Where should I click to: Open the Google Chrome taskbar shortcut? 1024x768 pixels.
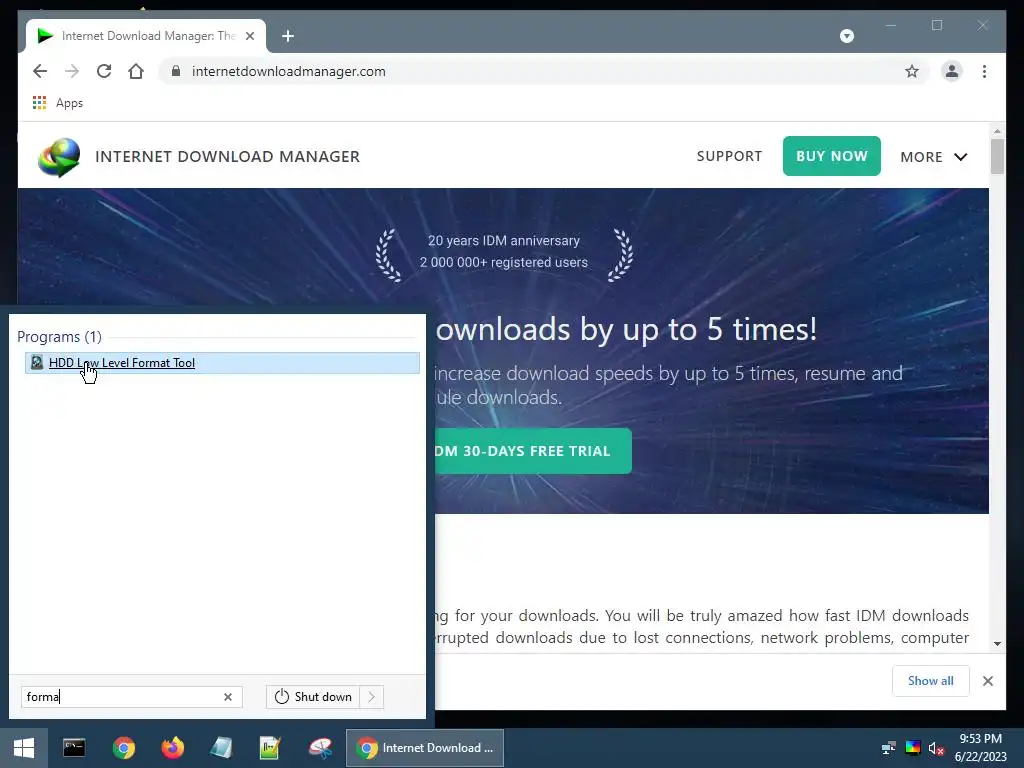123,748
